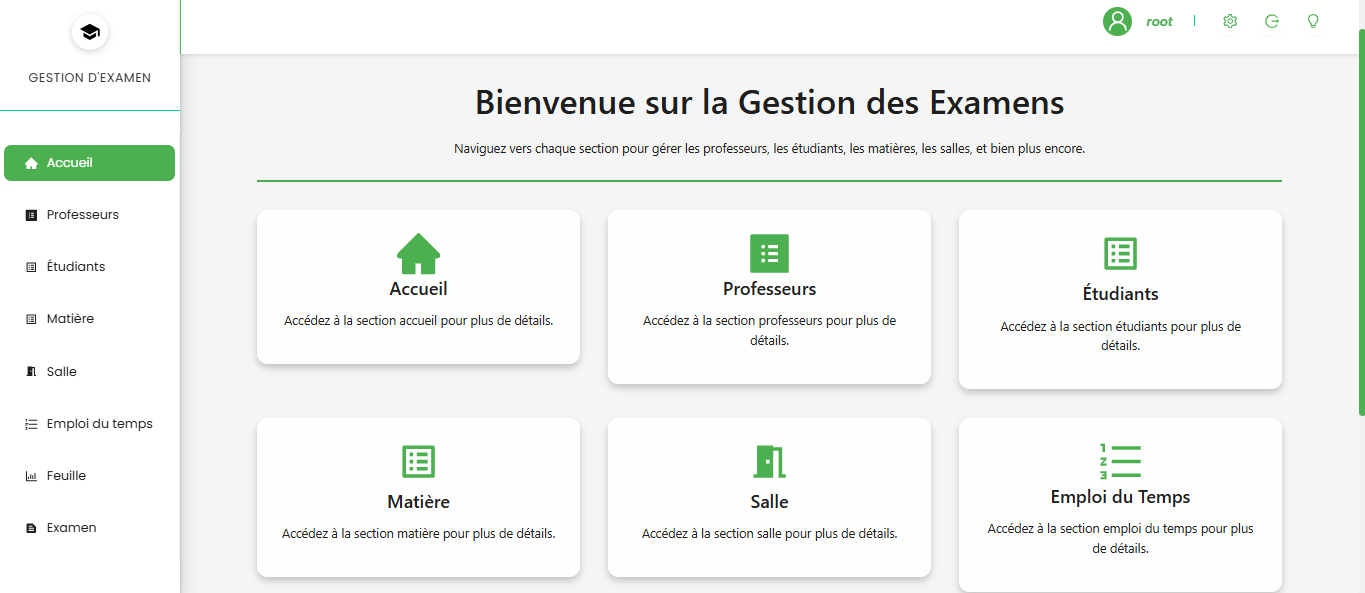Click the Étudiants sidebar list icon

pos(31,267)
